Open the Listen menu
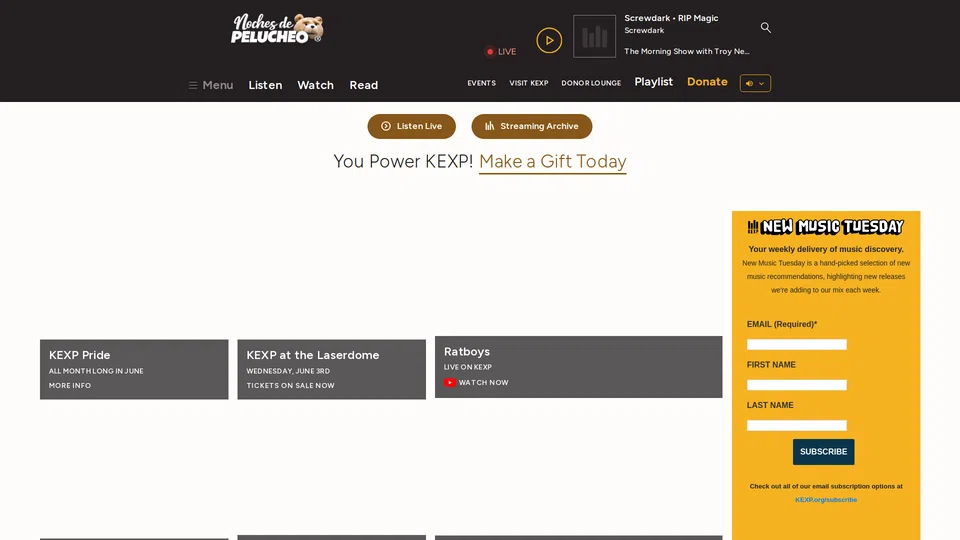This screenshot has width=960, height=540. [265, 85]
